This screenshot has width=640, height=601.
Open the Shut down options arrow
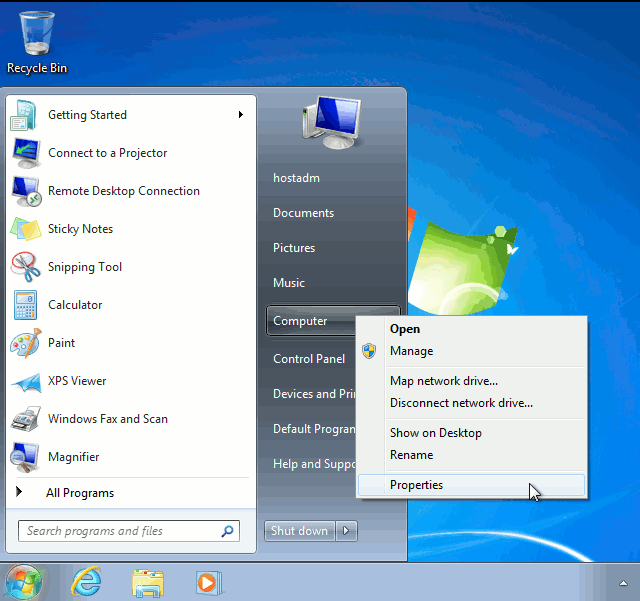pyautogui.click(x=347, y=531)
